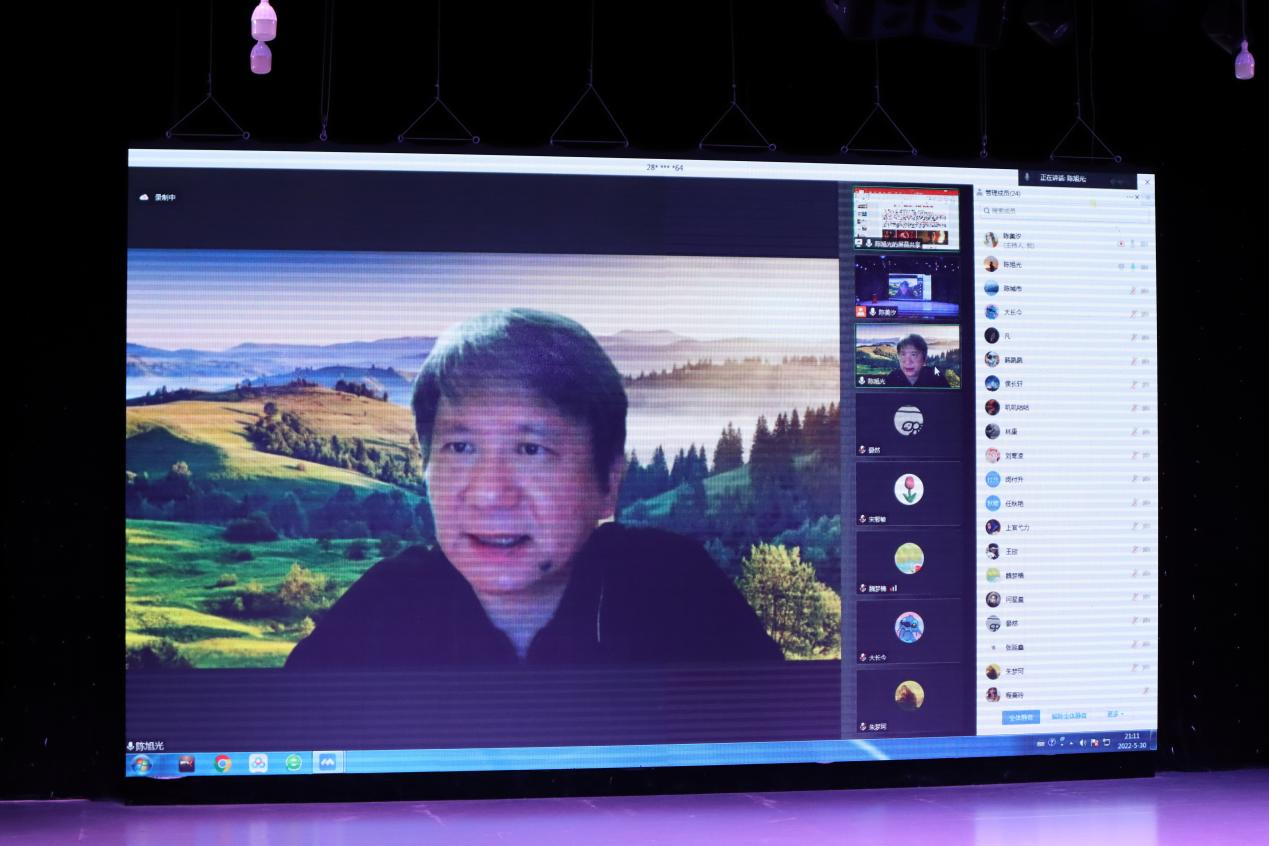
Task: Click the 管理成员 panel header
Action: pos(1002,193)
